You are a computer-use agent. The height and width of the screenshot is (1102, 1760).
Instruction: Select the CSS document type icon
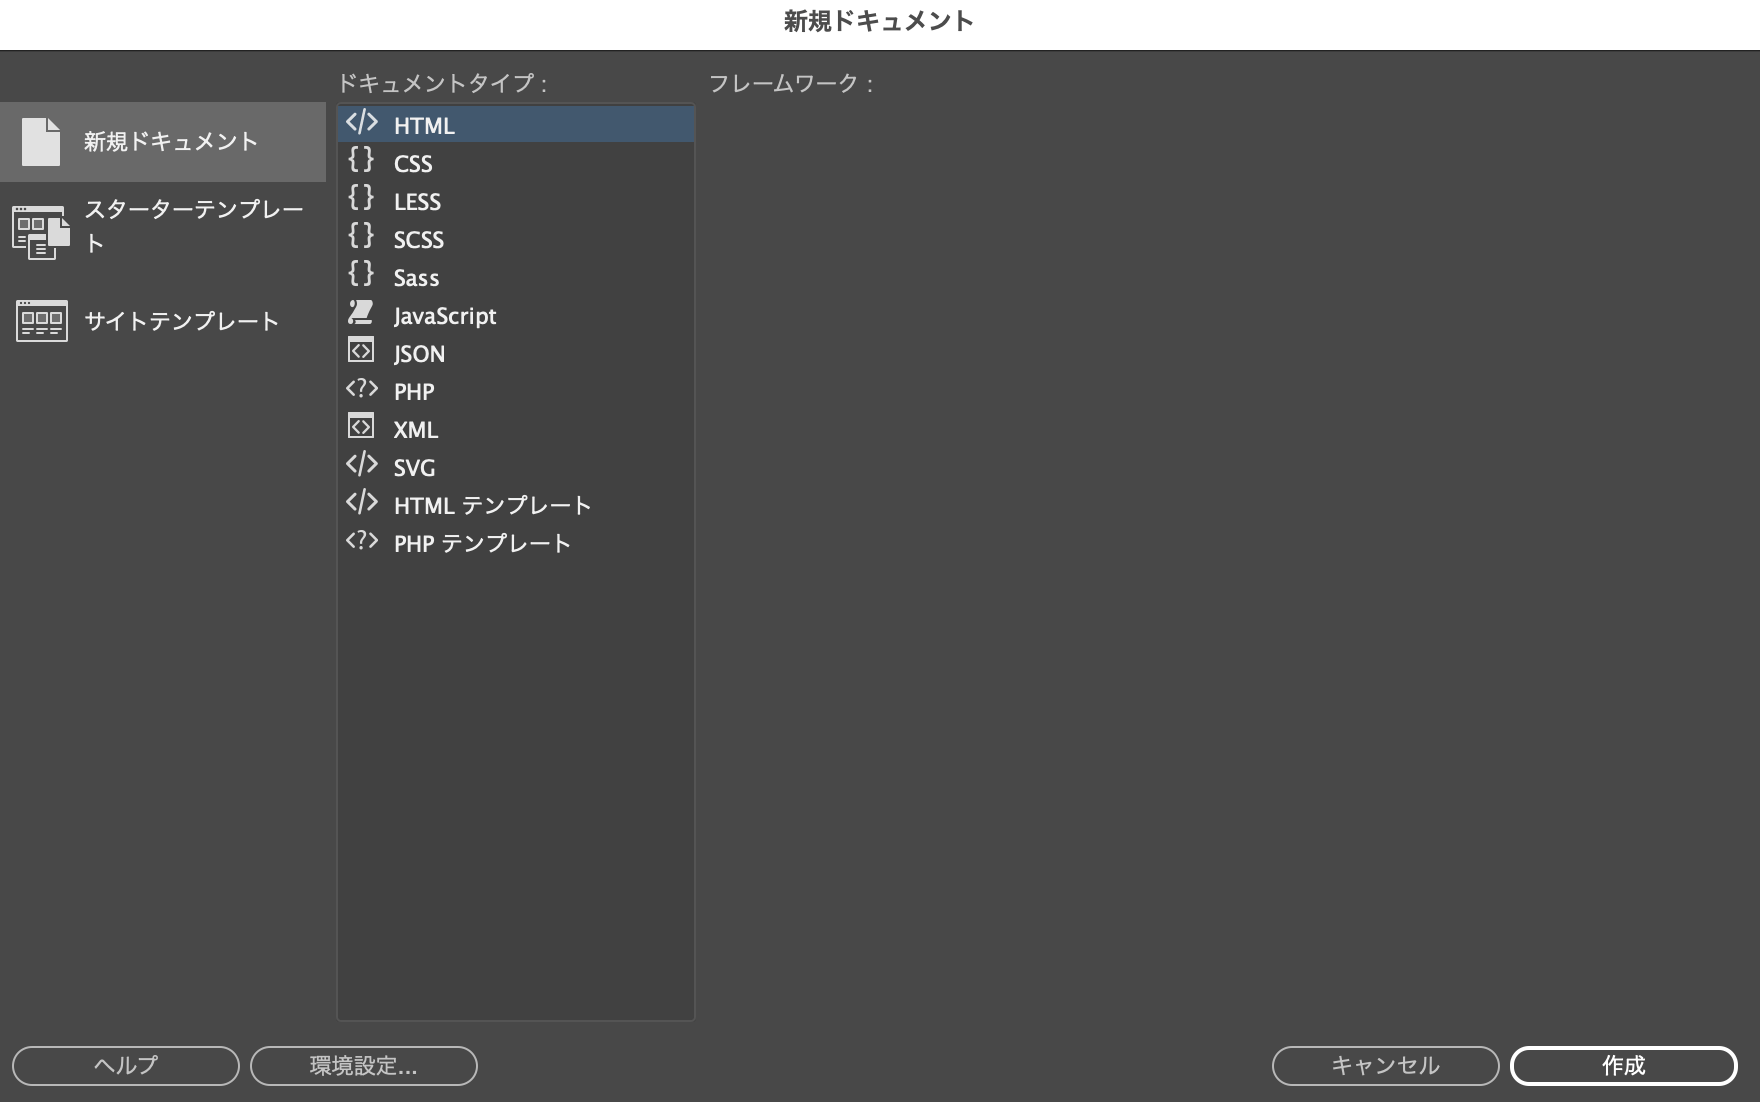(362, 161)
